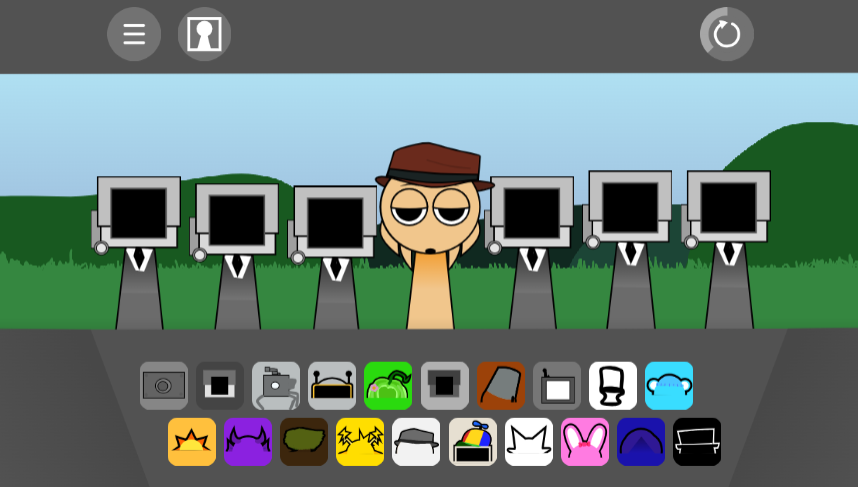This screenshot has width=858, height=487.
Task: Click the rightmost empty monitor-head character
Action: tap(728, 240)
